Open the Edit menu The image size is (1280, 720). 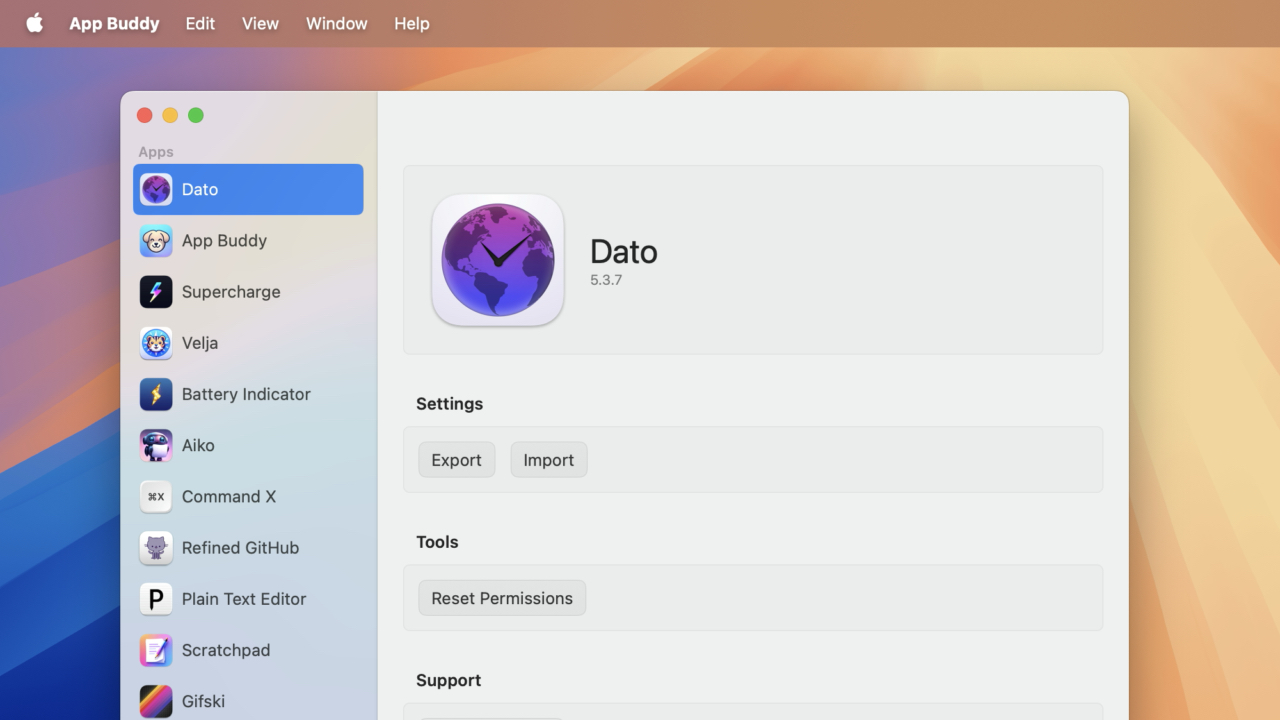[200, 23]
